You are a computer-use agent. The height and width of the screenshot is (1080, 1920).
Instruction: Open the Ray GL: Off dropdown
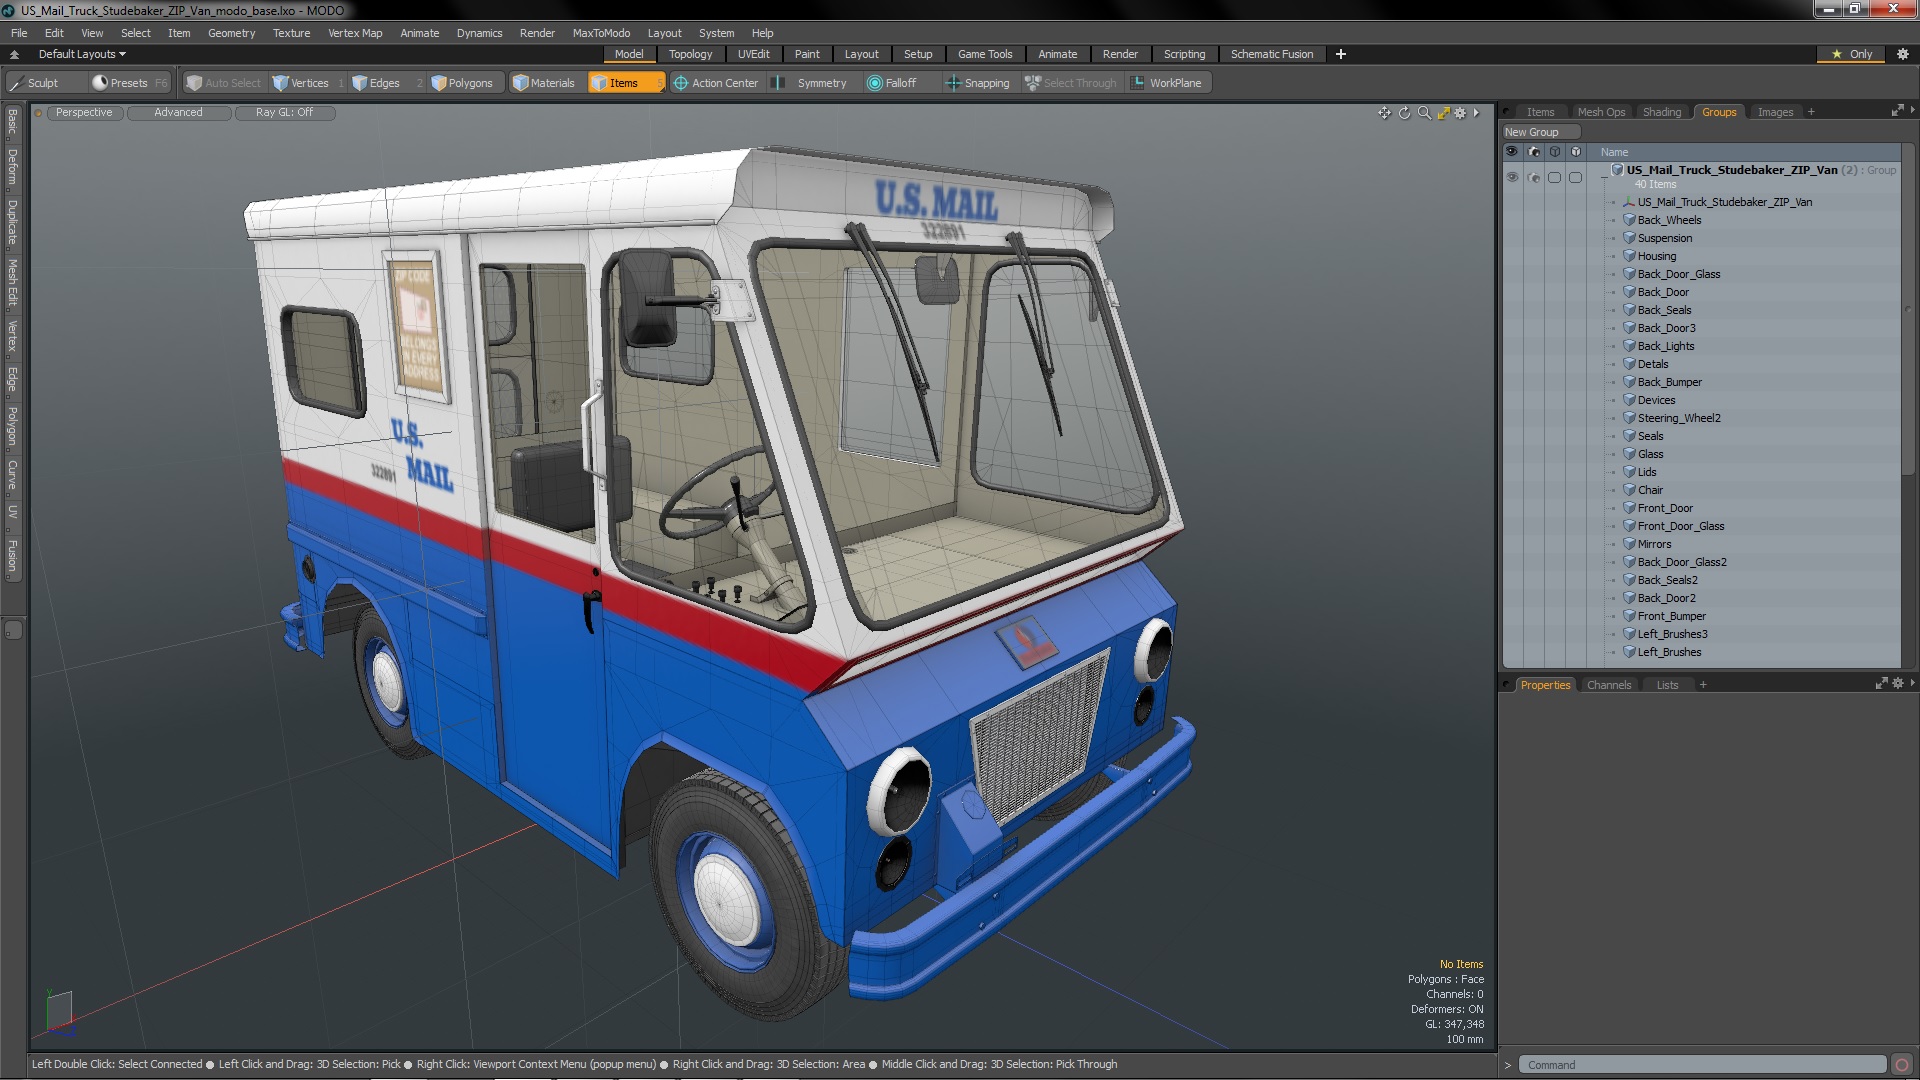click(x=284, y=113)
